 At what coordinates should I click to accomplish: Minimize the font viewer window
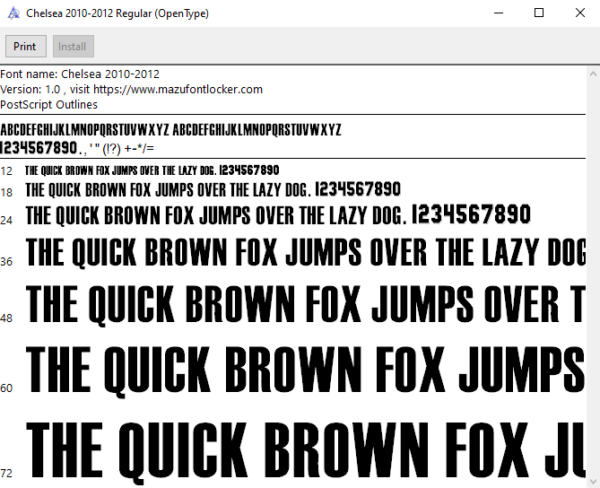[498, 13]
